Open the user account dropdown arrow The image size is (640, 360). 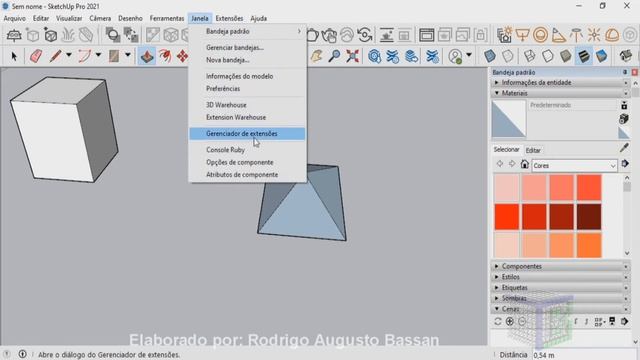coord(469,55)
